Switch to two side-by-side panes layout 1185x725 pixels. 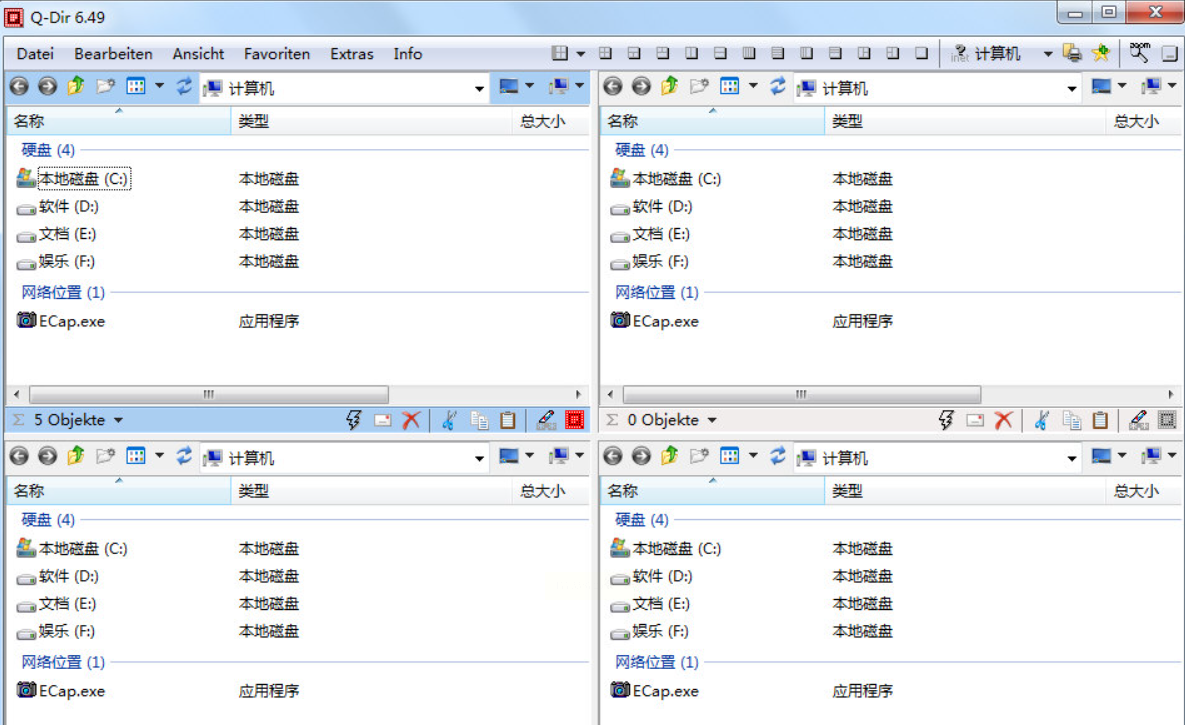point(692,53)
